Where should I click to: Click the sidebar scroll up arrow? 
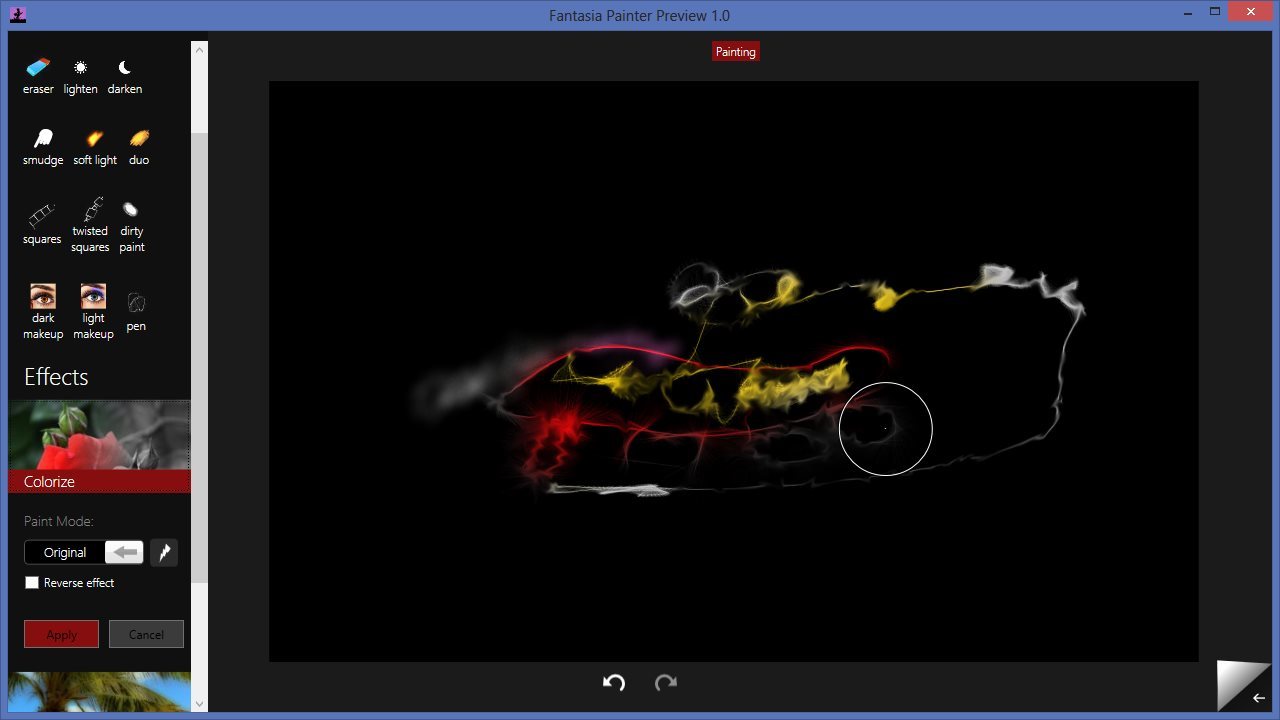click(199, 49)
